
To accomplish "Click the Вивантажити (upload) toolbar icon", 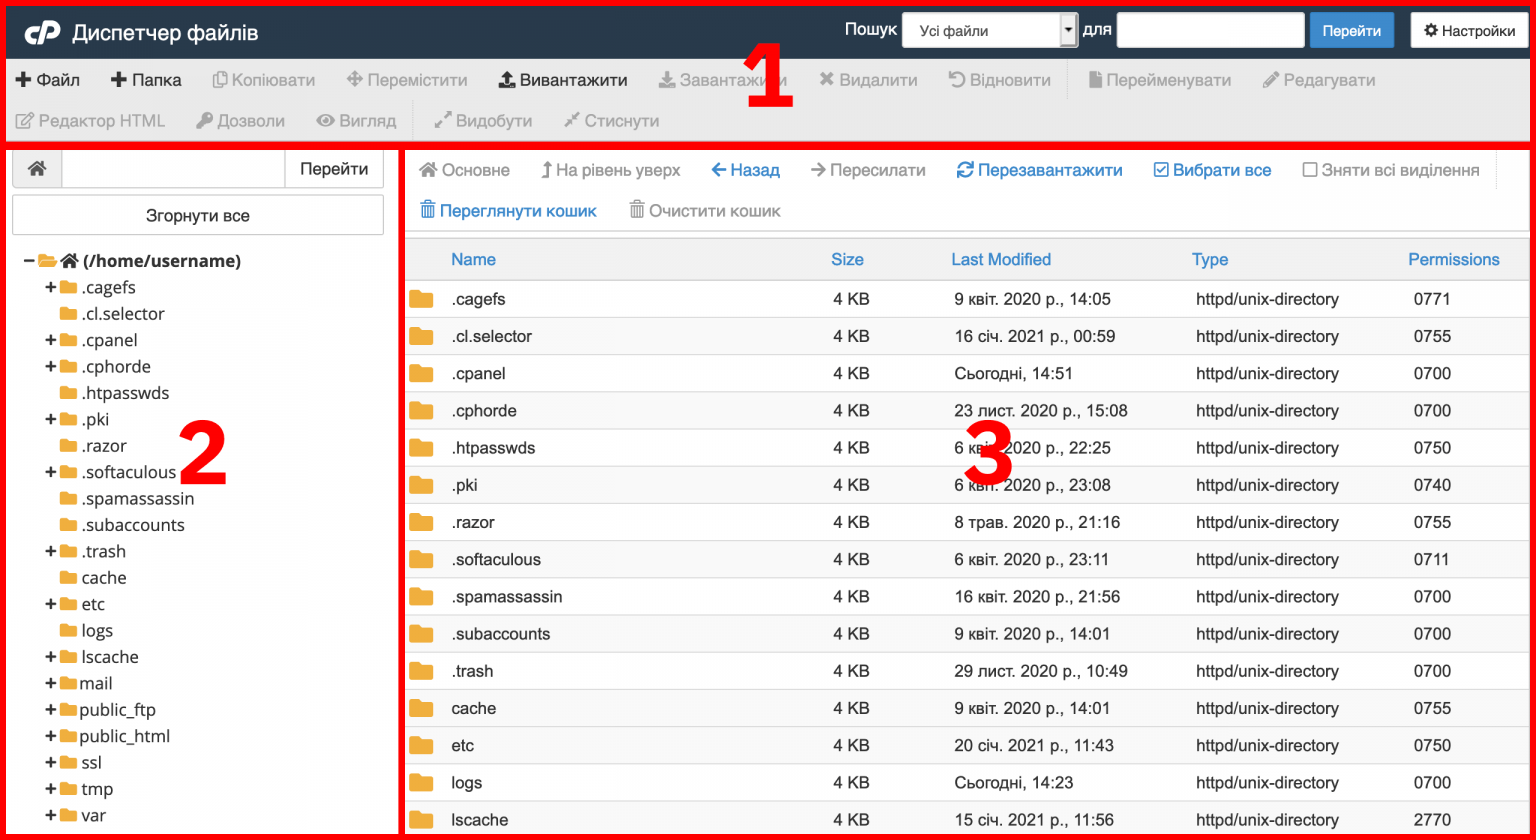I will click(x=563, y=79).
